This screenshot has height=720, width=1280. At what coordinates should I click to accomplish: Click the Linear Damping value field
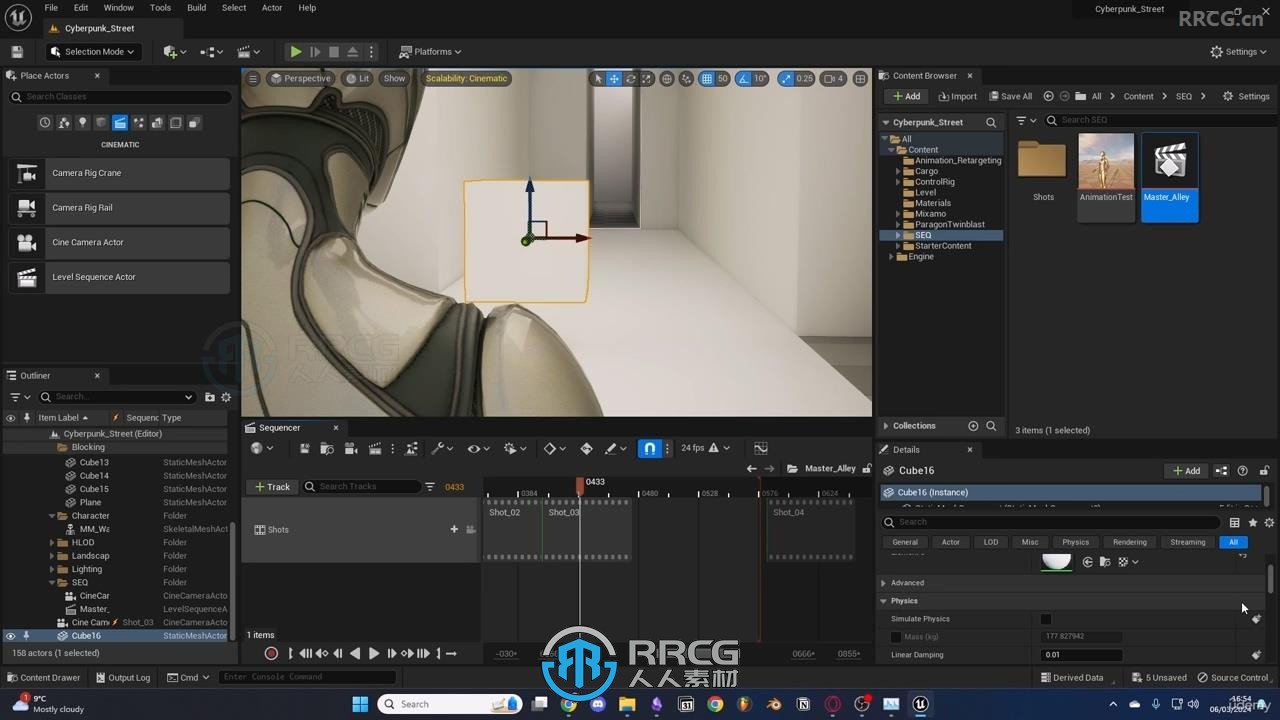(x=1082, y=655)
